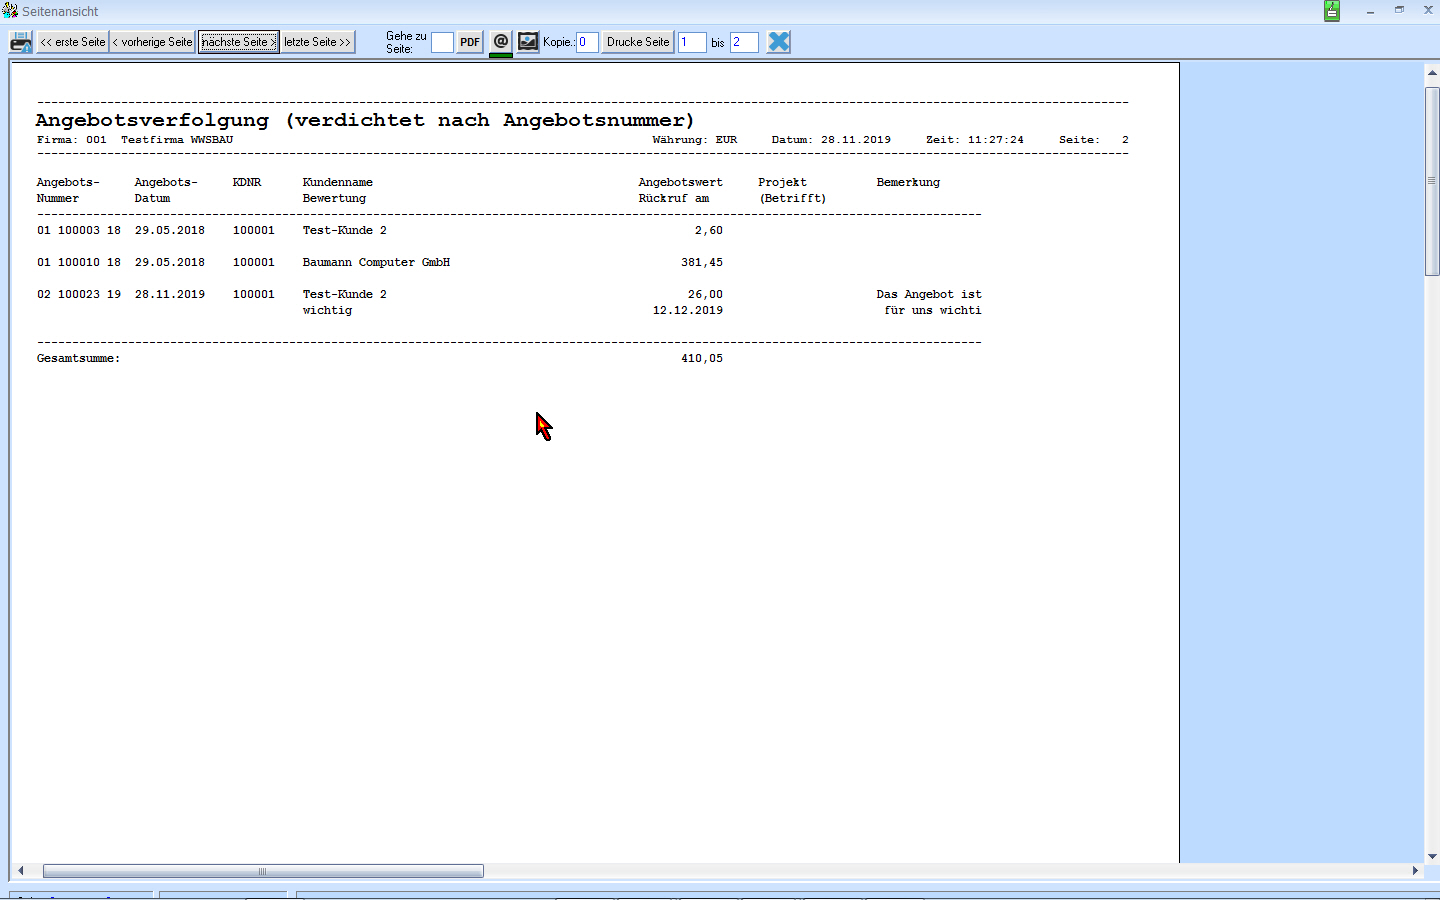The width and height of the screenshot is (1440, 900).
Task: Restore down the Seitenansicht window
Action: tap(1399, 10)
